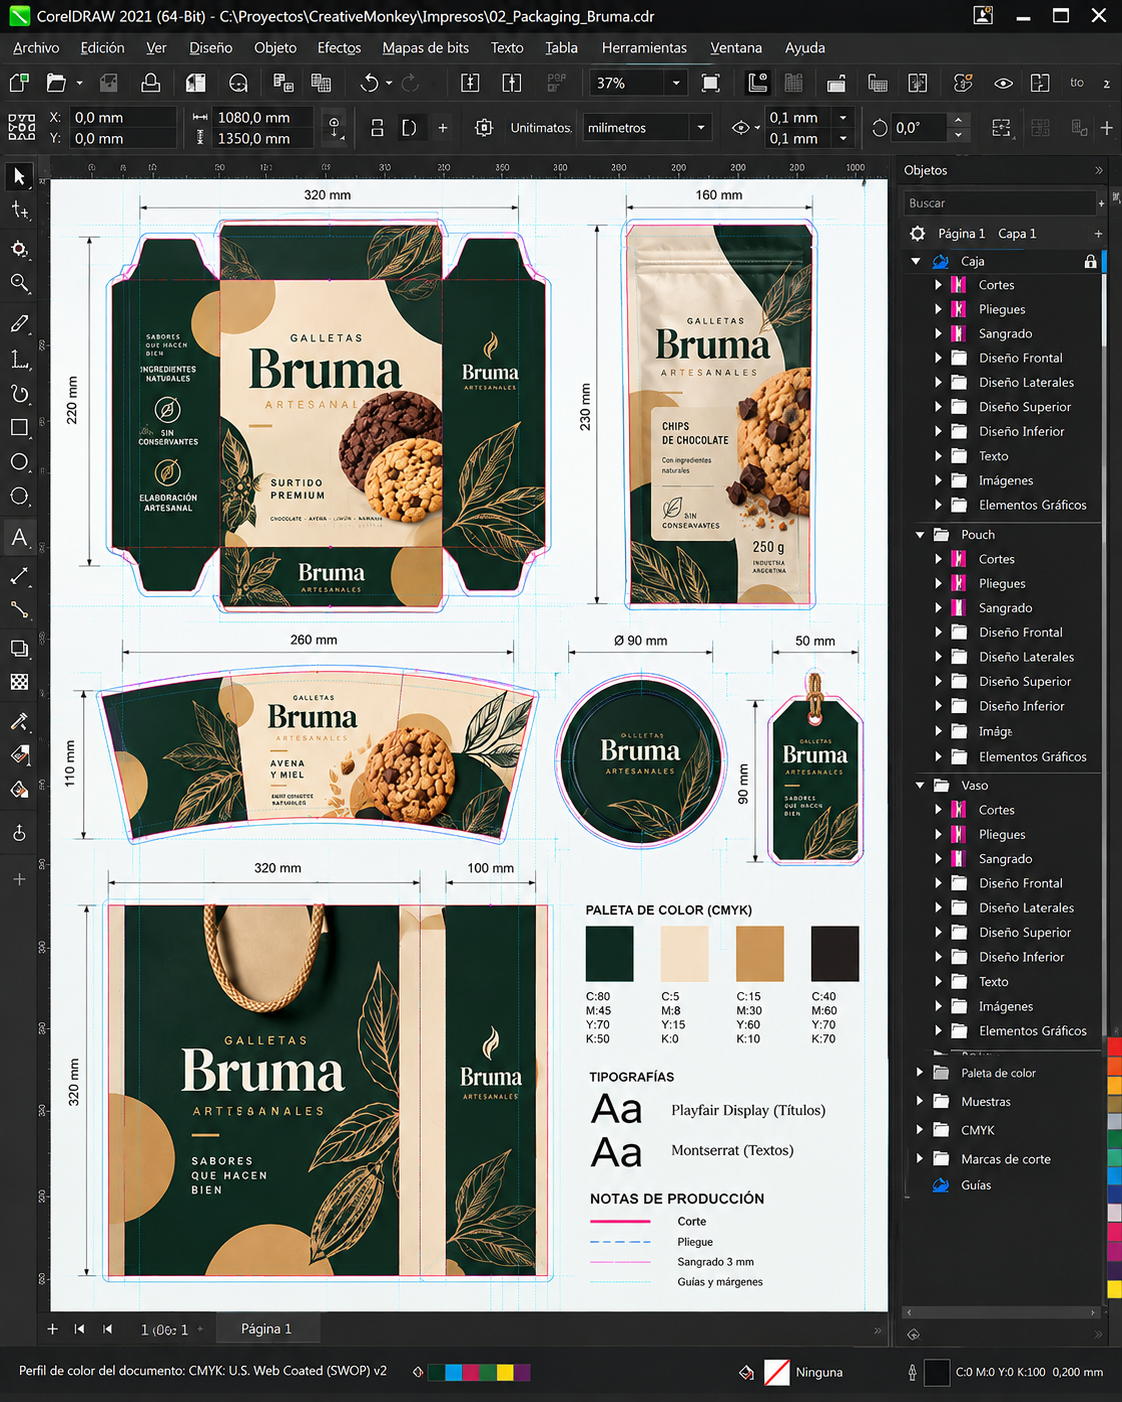Click the Undo arrow
The width and height of the screenshot is (1122, 1402).
coord(370,83)
